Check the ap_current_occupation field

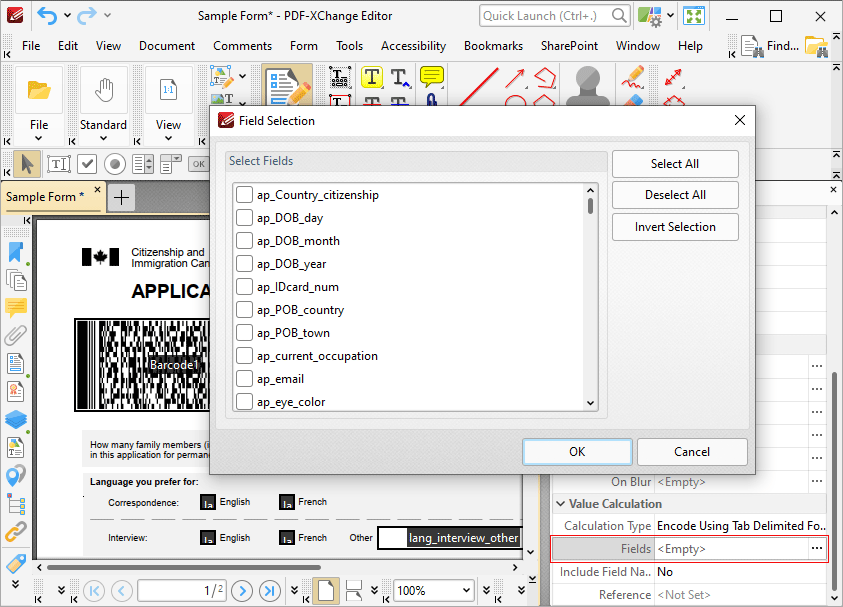[x=245, y=356]
